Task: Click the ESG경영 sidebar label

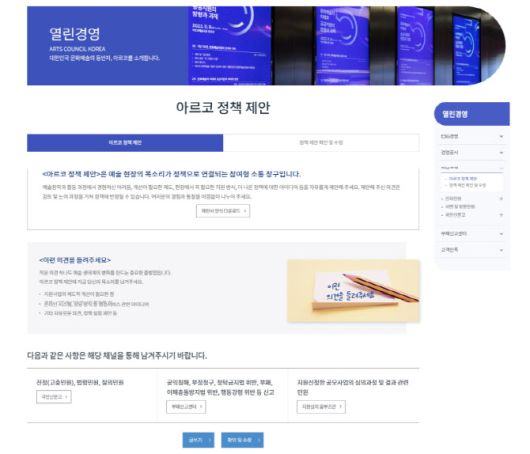Action: (450, 136)
